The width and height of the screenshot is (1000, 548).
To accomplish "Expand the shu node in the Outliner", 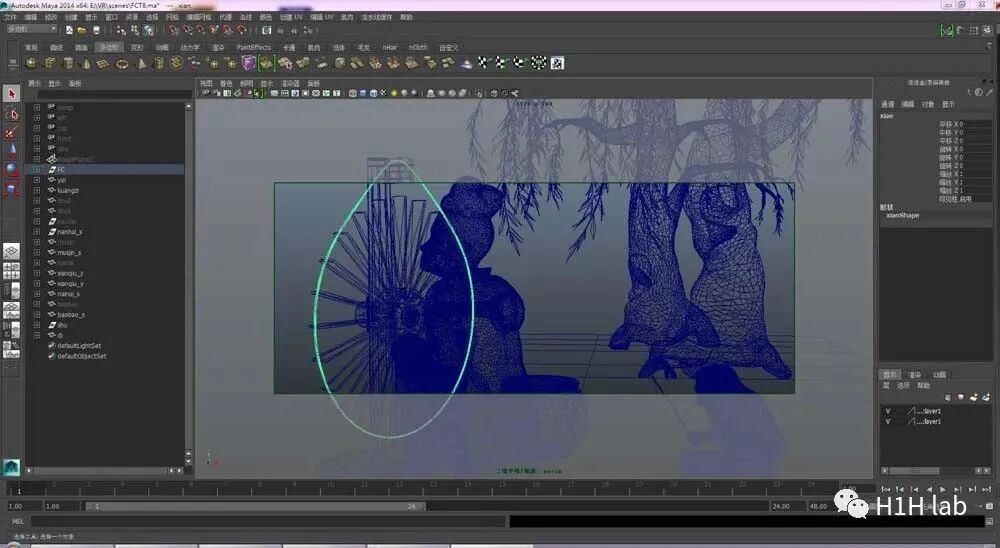I will (36, 325).
